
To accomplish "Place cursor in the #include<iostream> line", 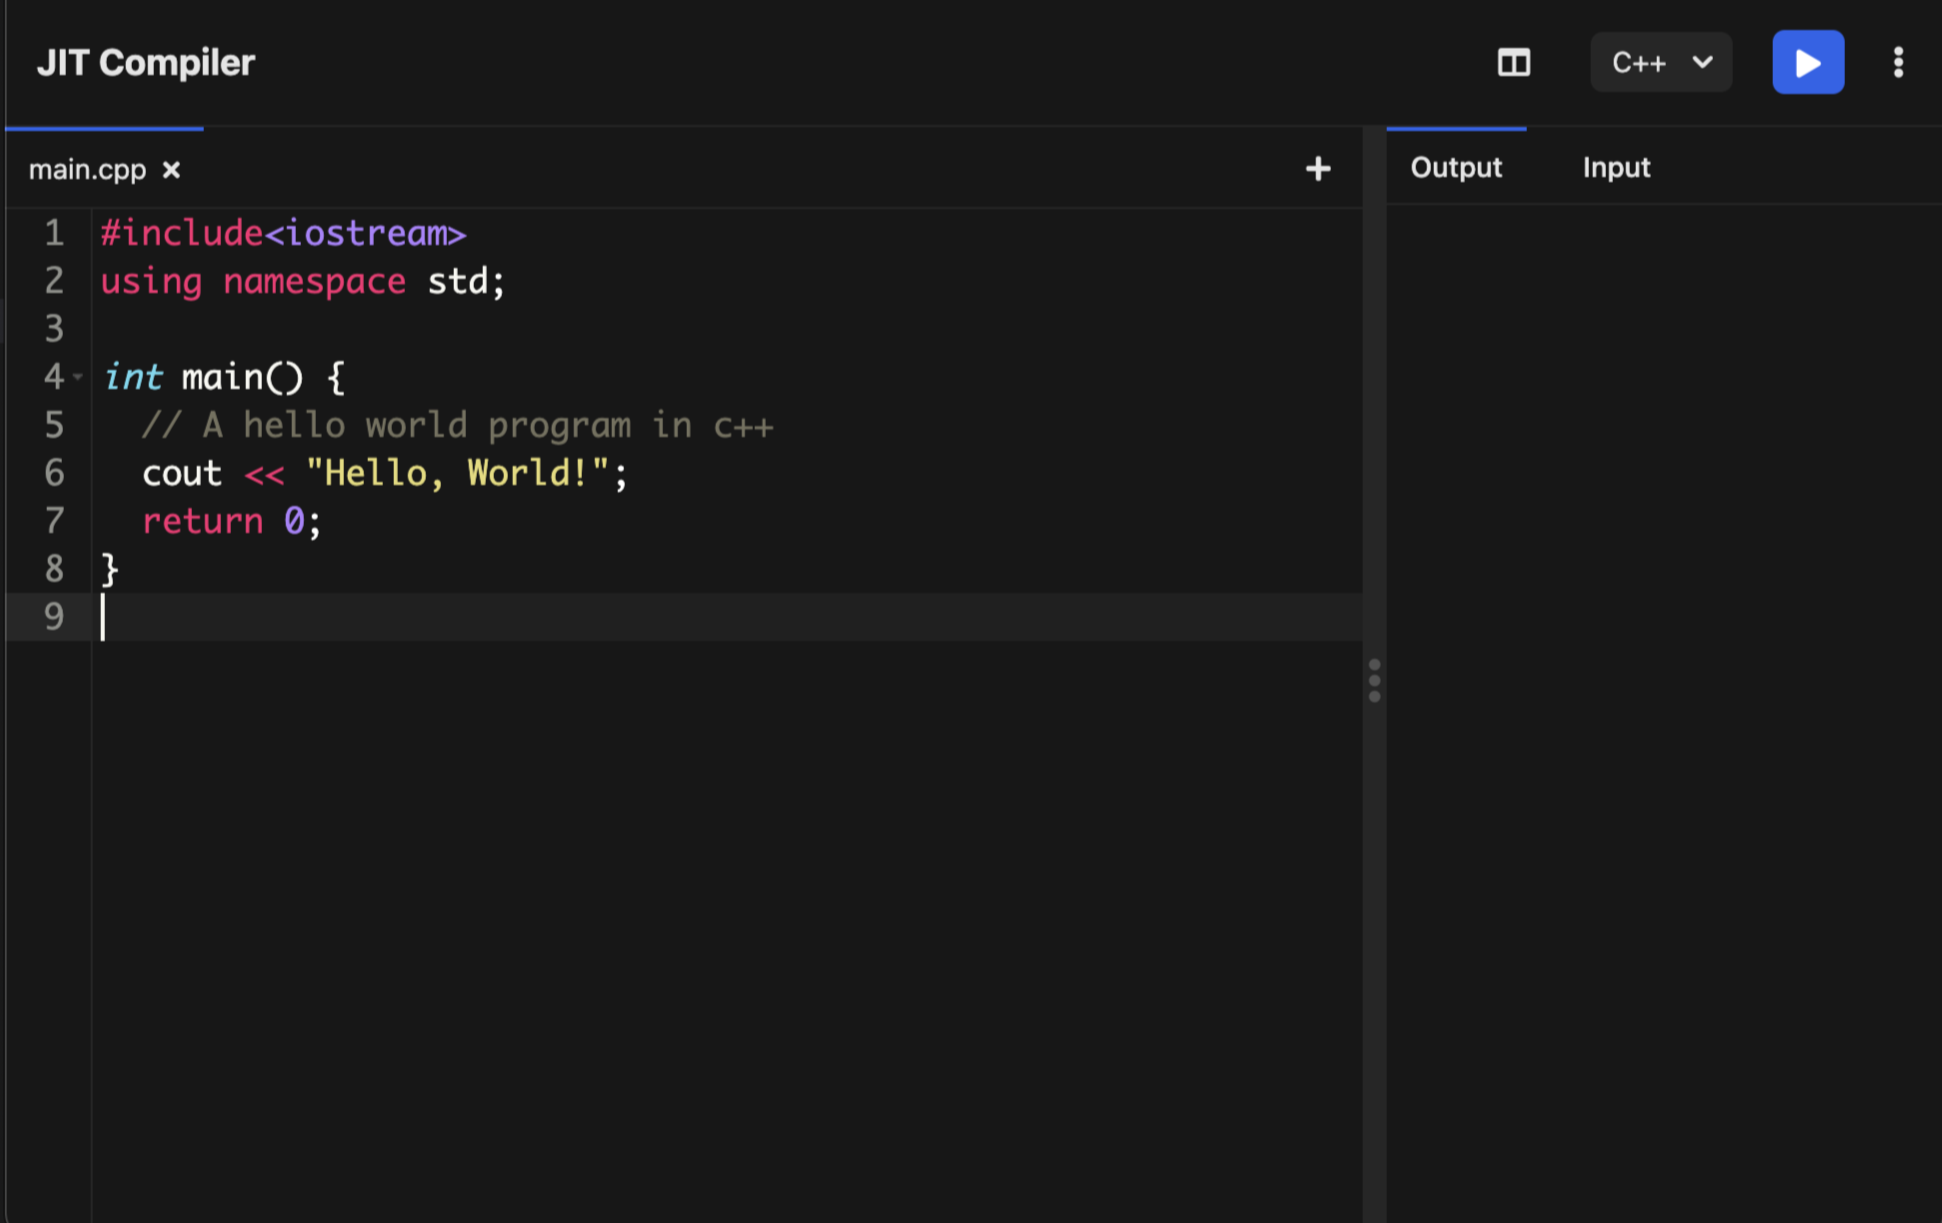I will click(x=283, y=234).
